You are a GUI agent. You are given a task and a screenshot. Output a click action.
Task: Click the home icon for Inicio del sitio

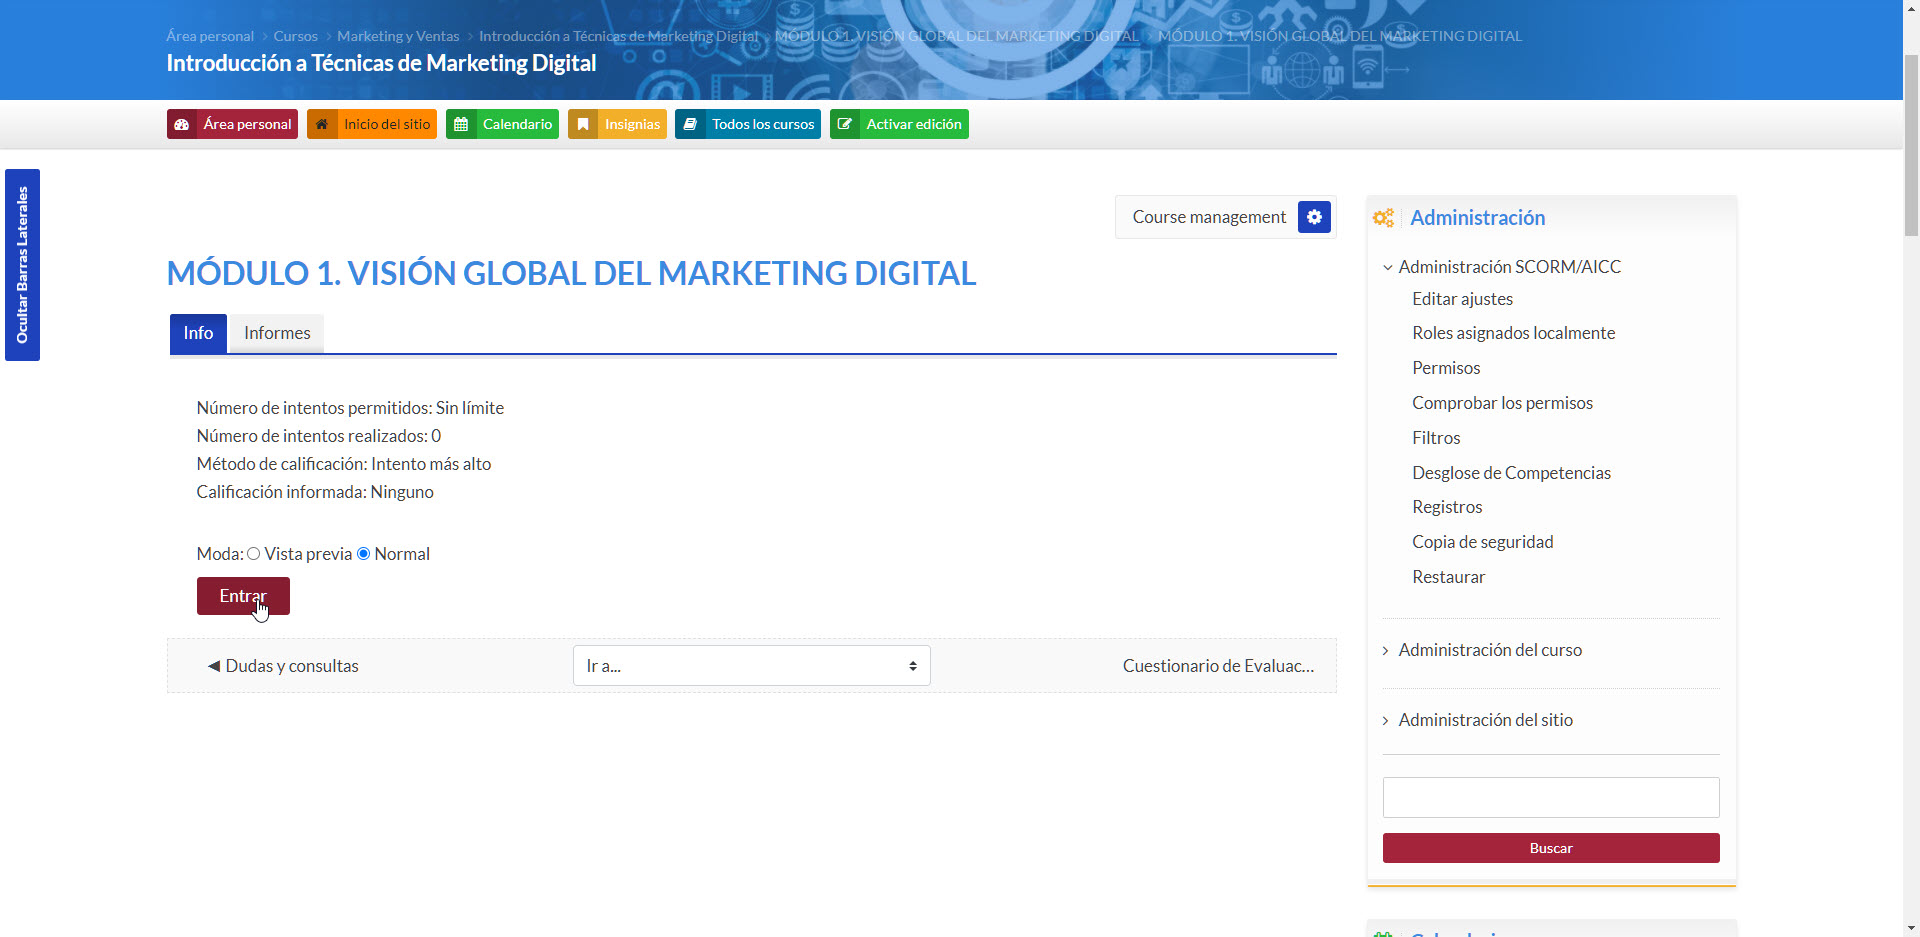(x=322, y=124)
